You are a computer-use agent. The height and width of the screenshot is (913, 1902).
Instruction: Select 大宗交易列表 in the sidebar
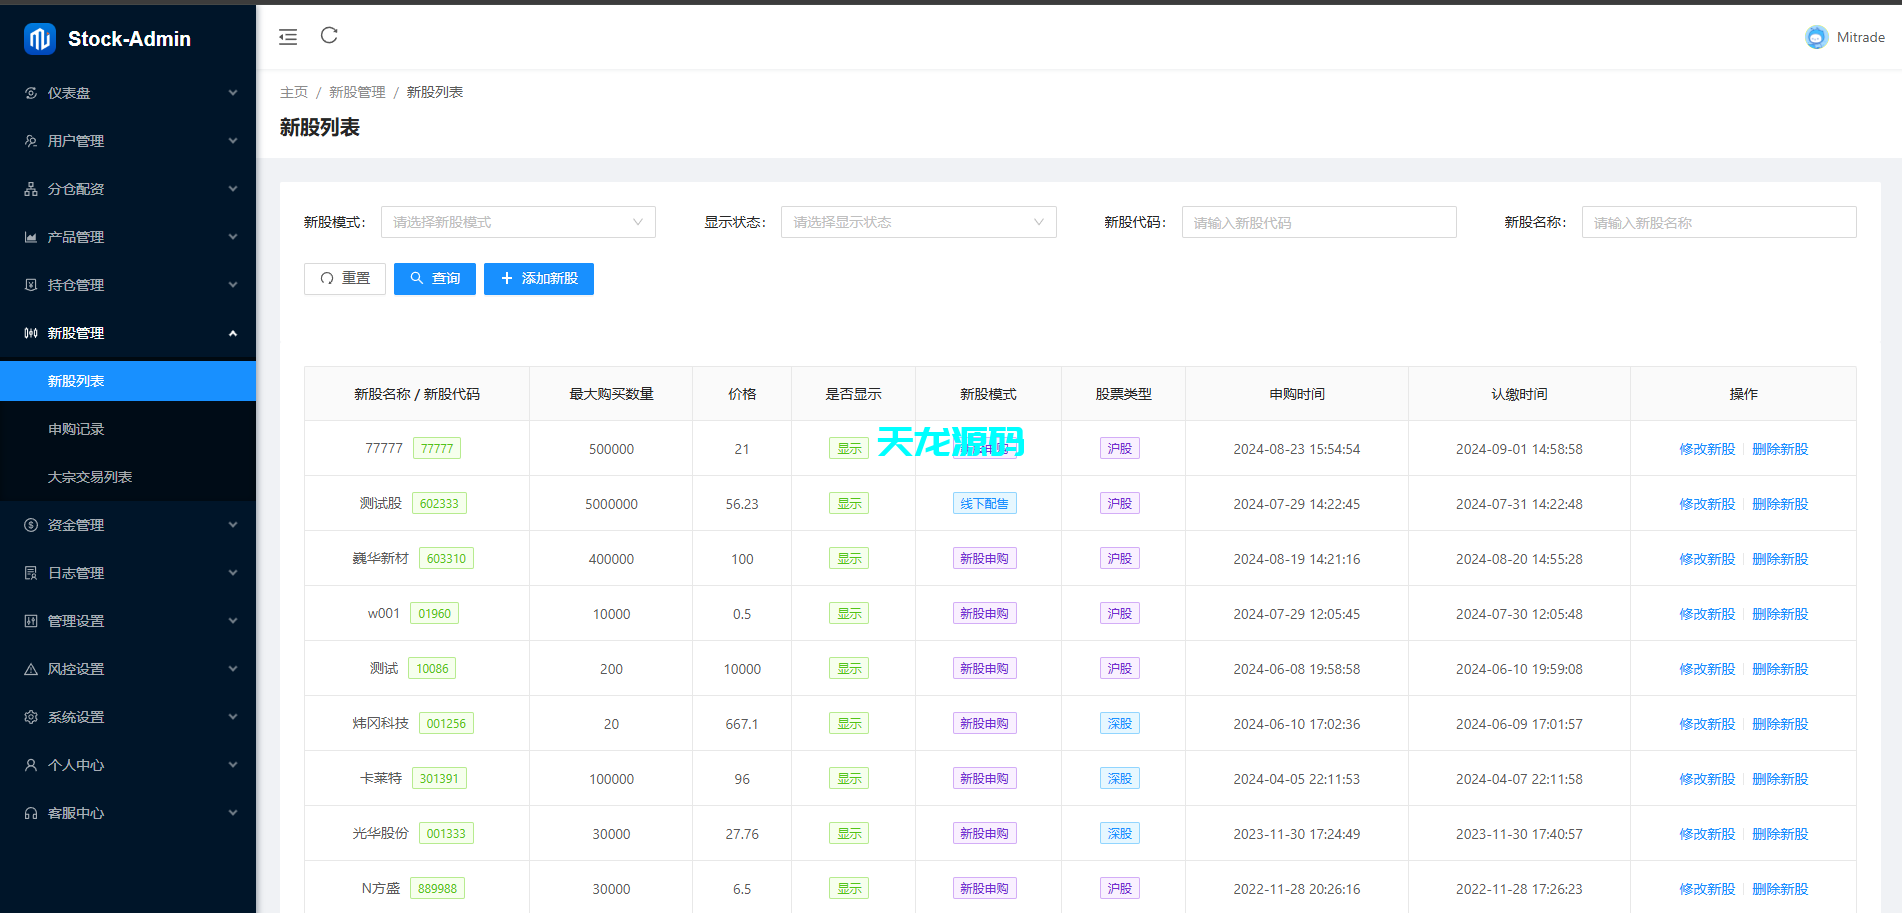click(x=90, y=477)
